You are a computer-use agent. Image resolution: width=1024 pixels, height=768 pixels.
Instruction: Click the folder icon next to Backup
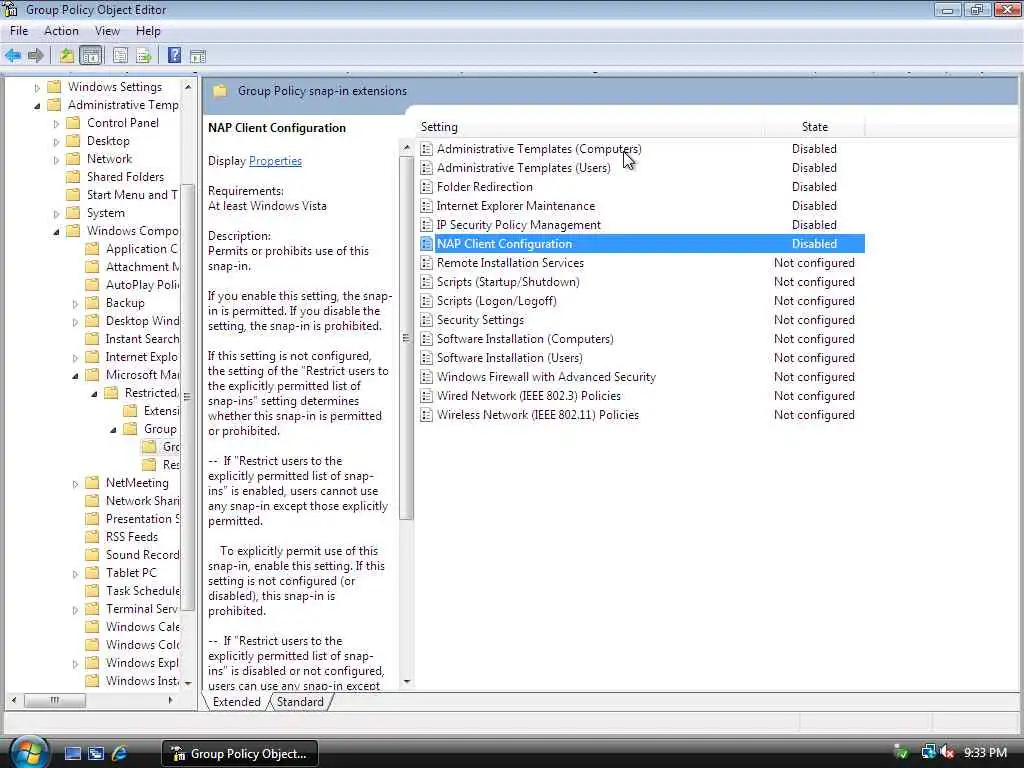(x=92, y=303)
